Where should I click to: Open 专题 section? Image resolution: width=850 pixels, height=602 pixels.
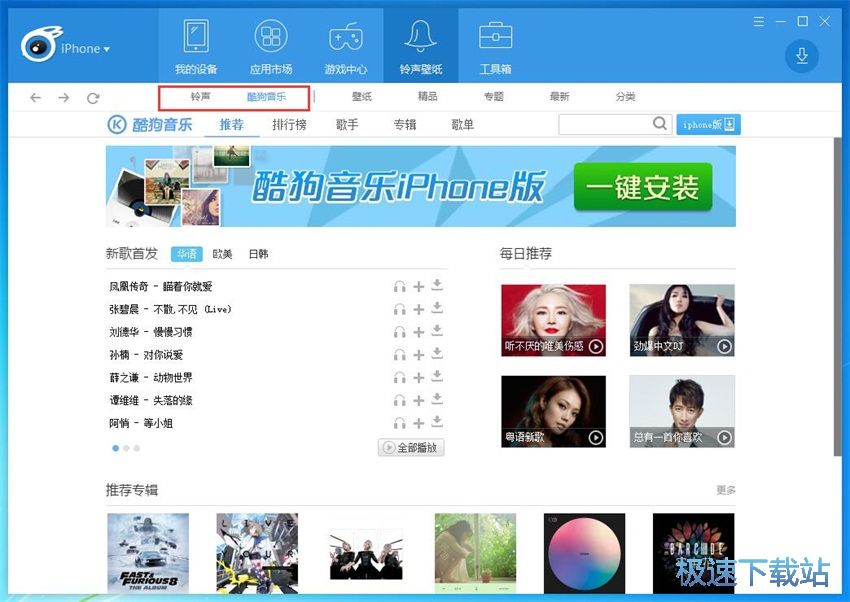493,96
